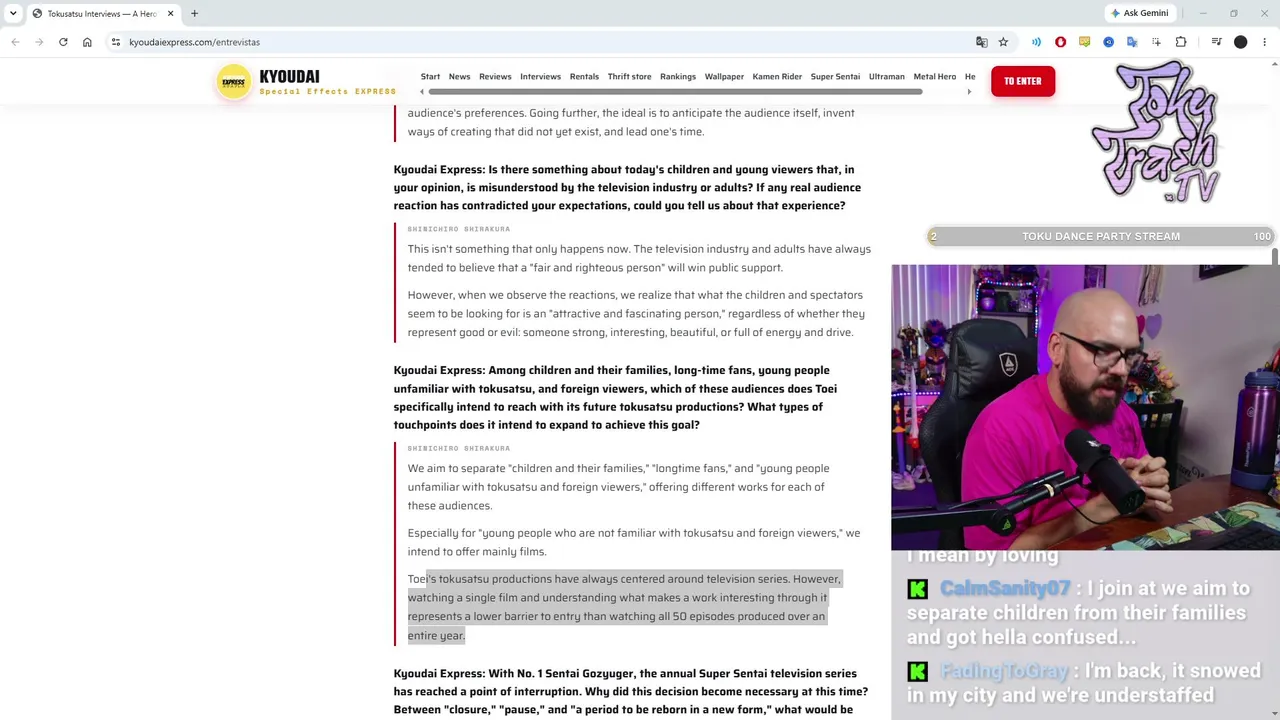Open the yellow sticky note extension
This screenshot has width=1280, height=720.
(x=1084, y=42)
